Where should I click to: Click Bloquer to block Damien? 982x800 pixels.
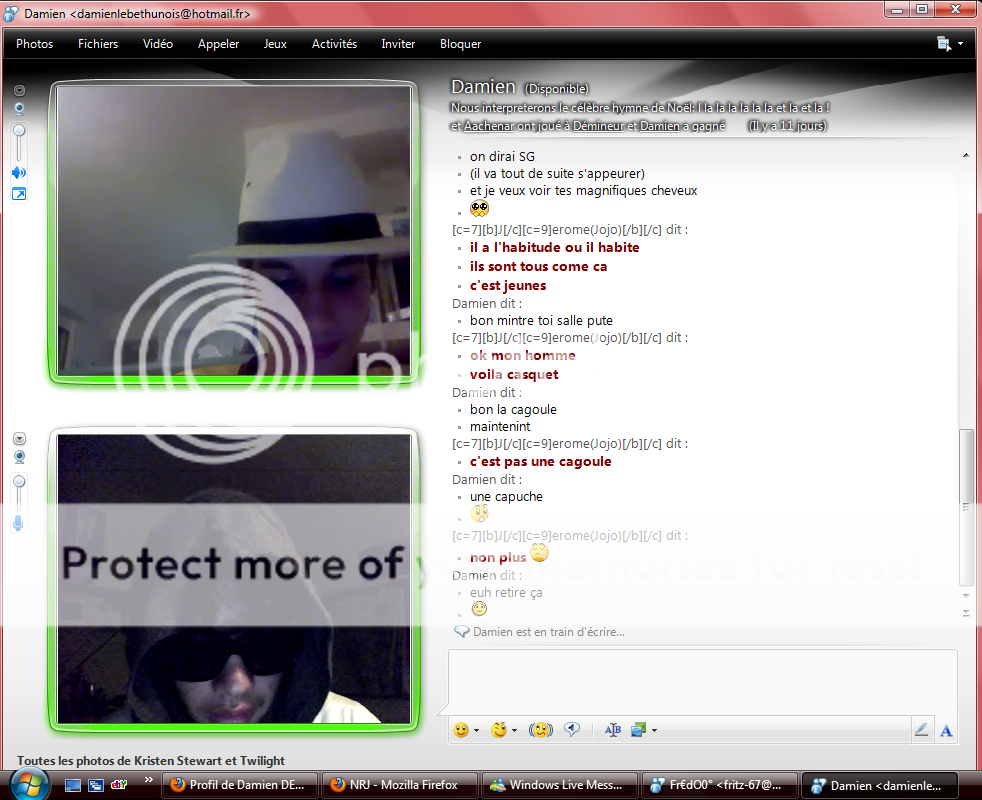point(460,44)
